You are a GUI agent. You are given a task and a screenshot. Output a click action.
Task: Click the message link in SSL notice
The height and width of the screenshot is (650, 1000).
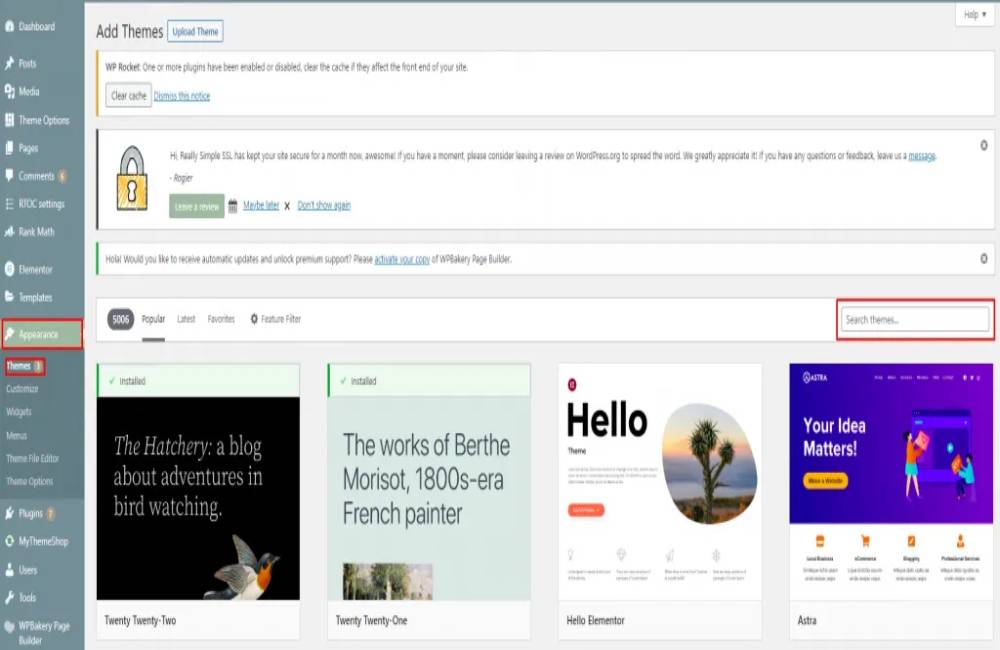[x=922, y=156]
